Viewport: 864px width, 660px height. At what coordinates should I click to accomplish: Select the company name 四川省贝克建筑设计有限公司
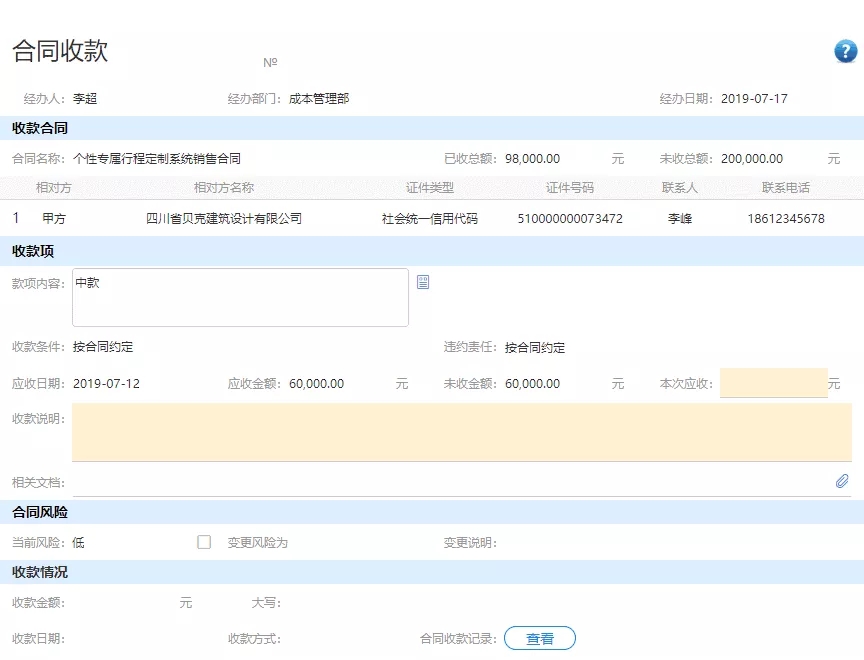(x=223, y=218)
